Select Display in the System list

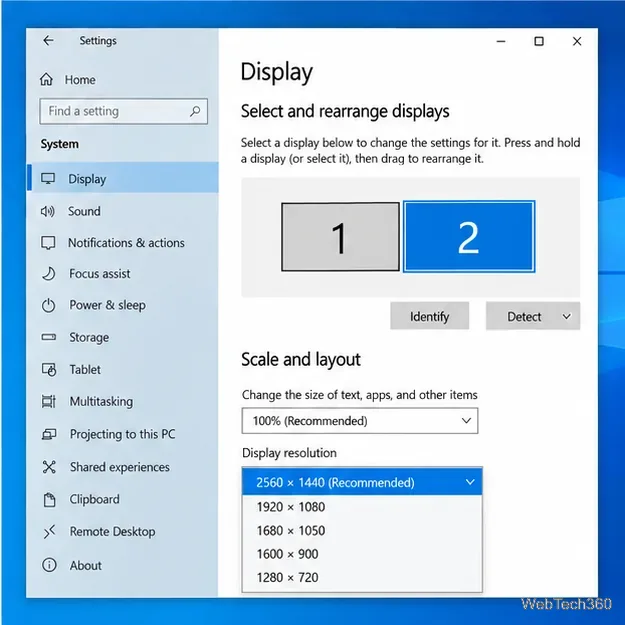[123, 179]
